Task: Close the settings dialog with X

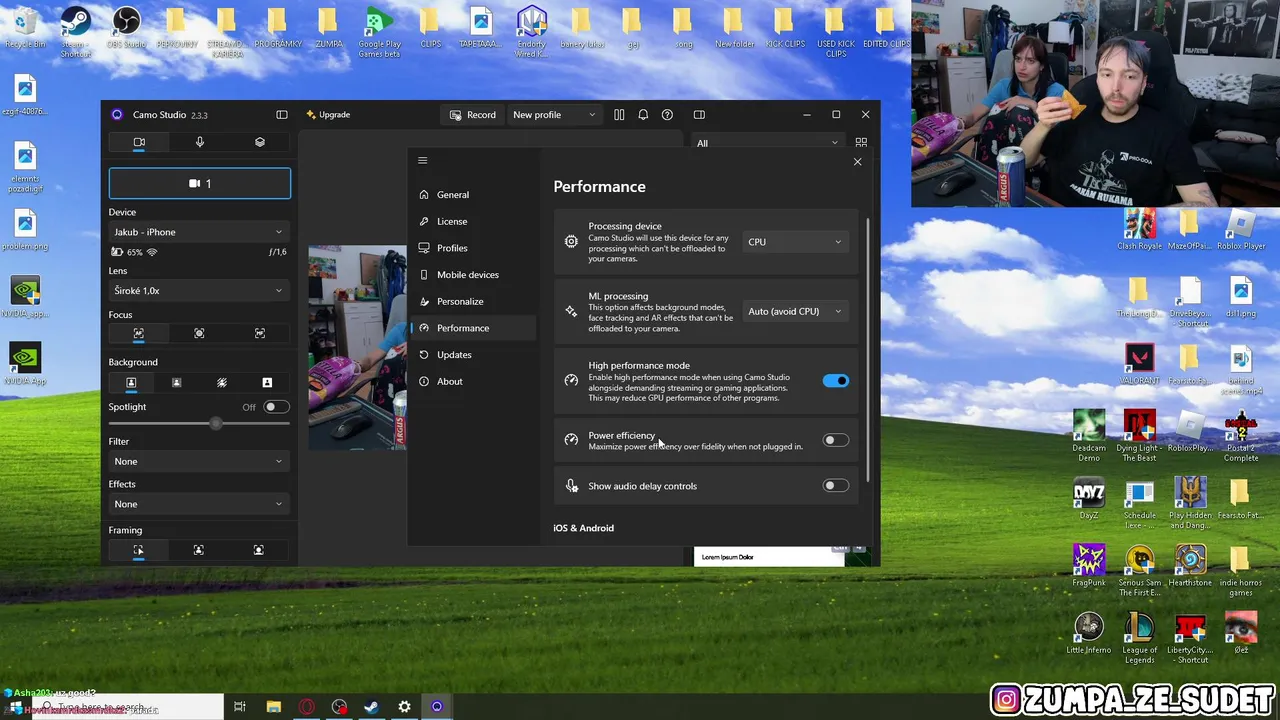Action: [857, 162]
